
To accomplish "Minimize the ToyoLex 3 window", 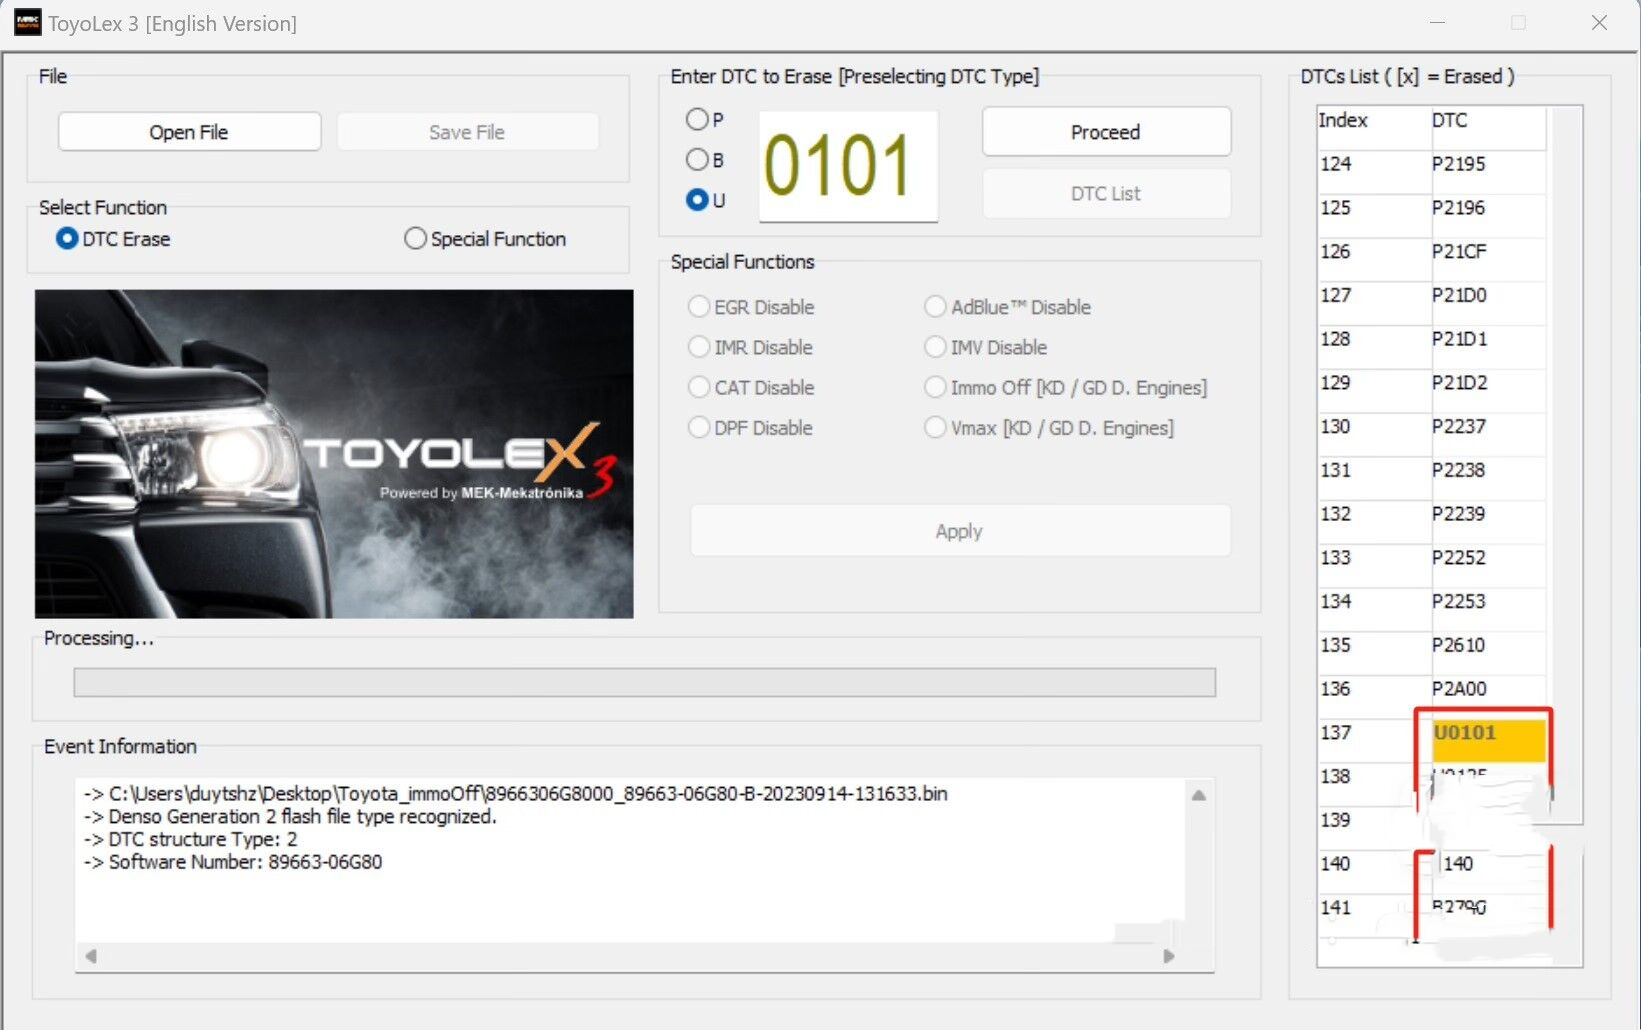I will coord(1438,22).
